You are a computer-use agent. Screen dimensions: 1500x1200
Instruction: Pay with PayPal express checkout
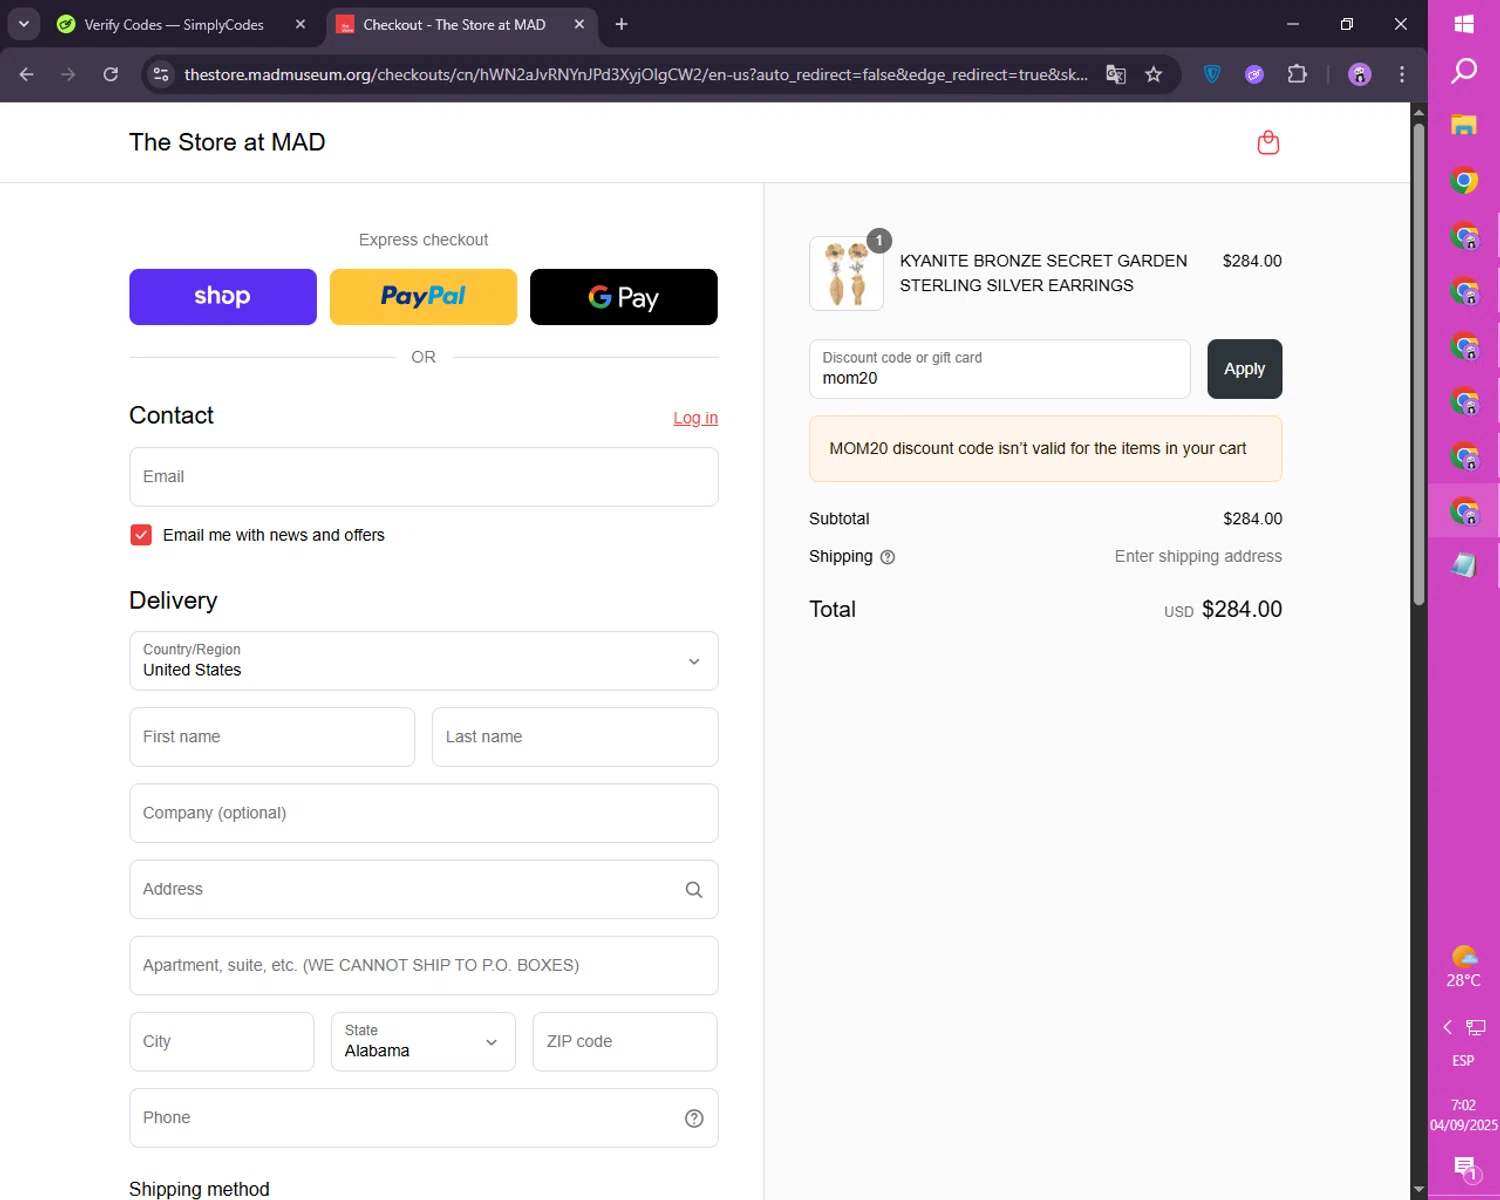tap(423, 297)
